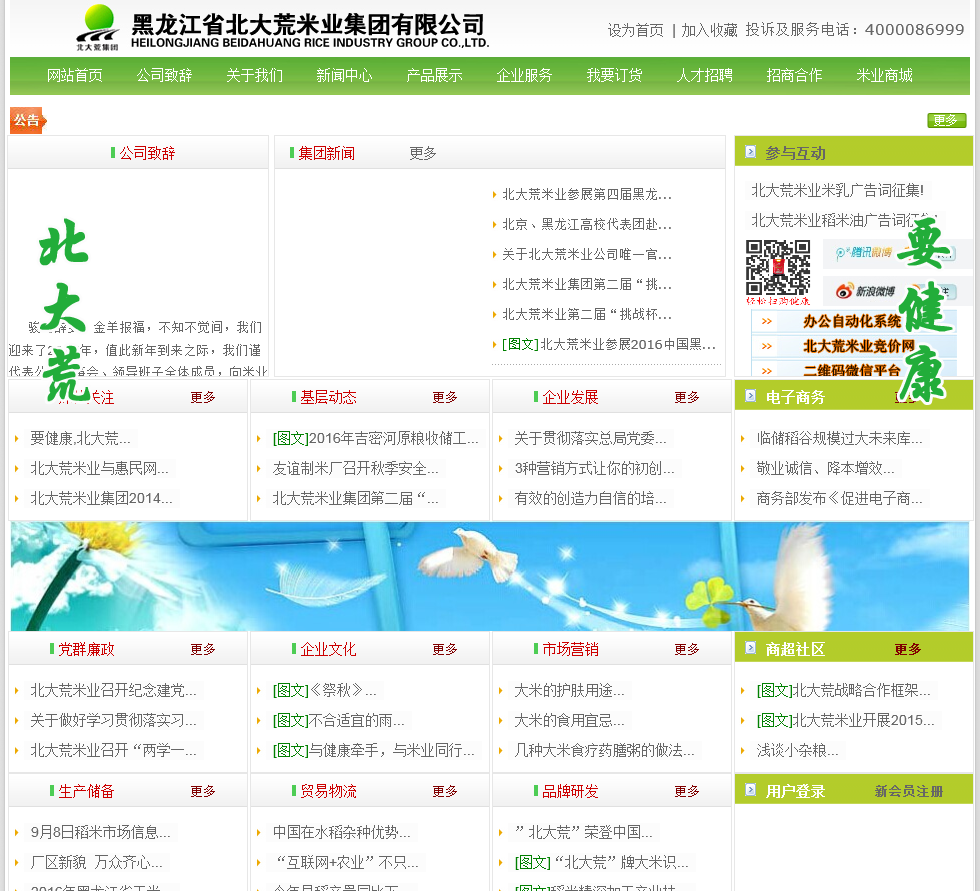
Task: Click 更多 in 企业文化 section
Action: pos(445,650)
